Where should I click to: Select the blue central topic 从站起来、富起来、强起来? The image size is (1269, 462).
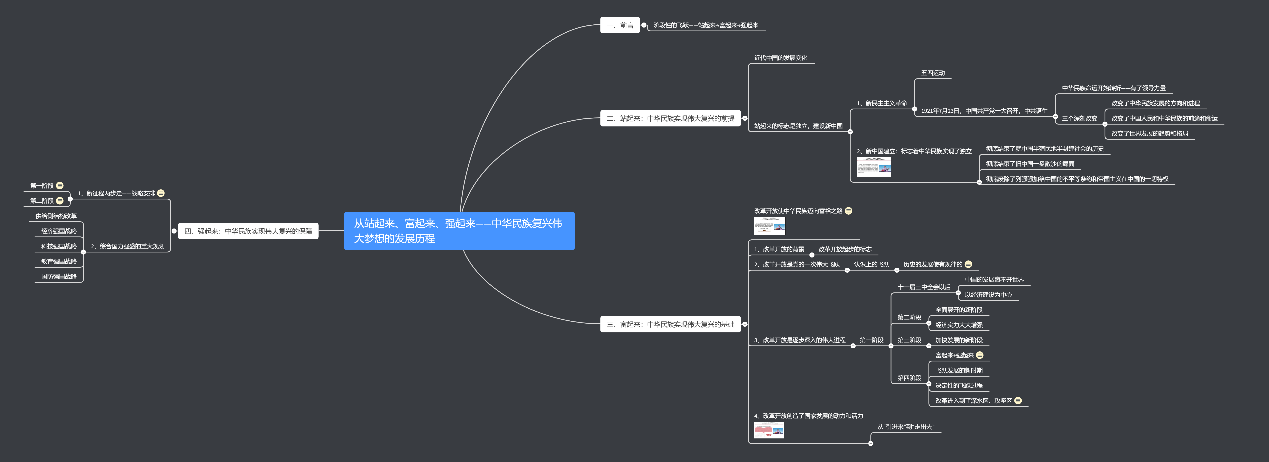[459, 231]
